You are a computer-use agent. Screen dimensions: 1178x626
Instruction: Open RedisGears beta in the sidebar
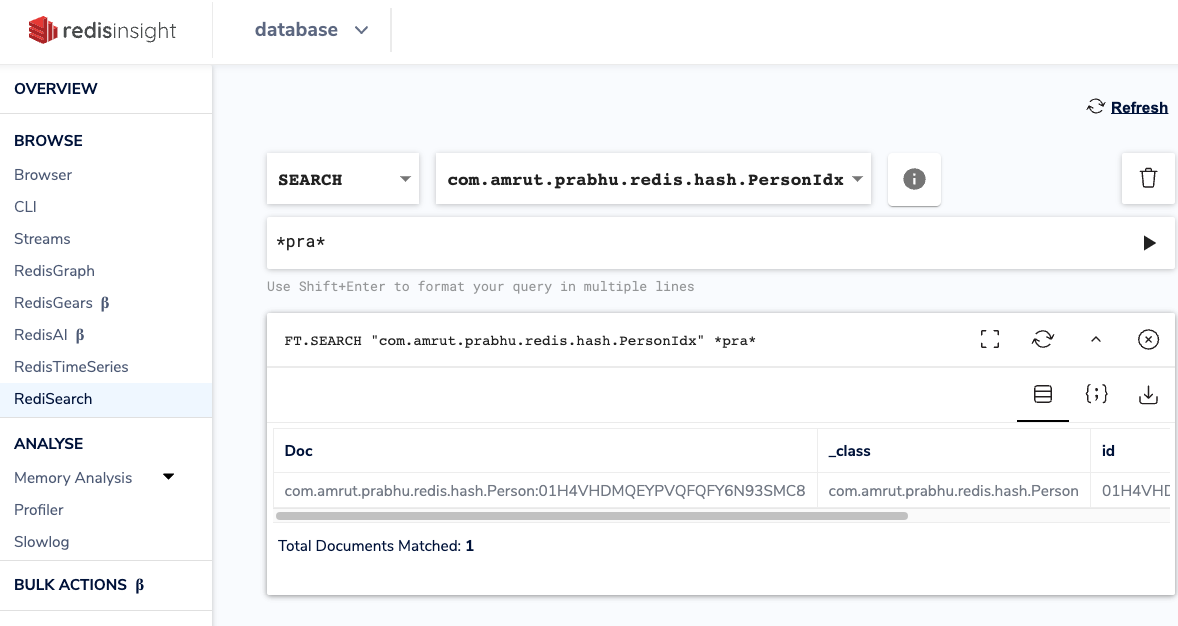pos(62,303)
